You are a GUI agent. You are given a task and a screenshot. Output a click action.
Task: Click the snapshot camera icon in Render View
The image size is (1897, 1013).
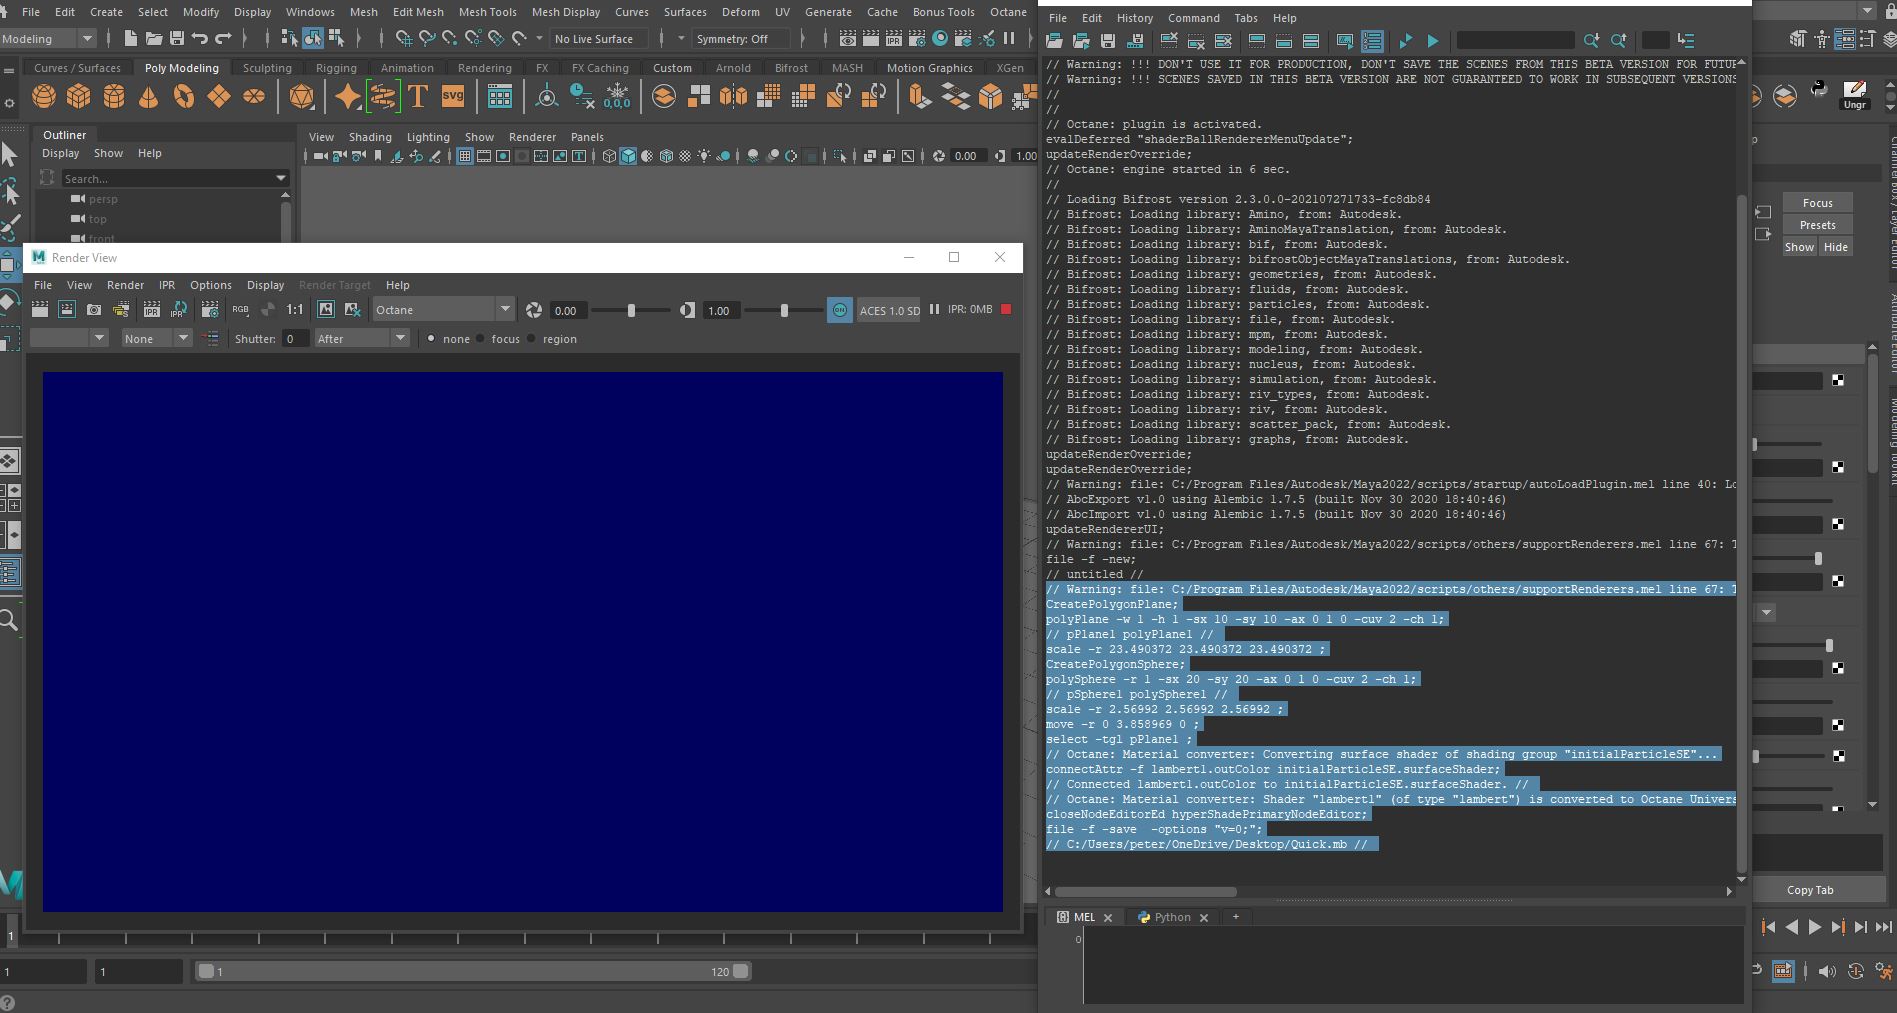[94, 310]
